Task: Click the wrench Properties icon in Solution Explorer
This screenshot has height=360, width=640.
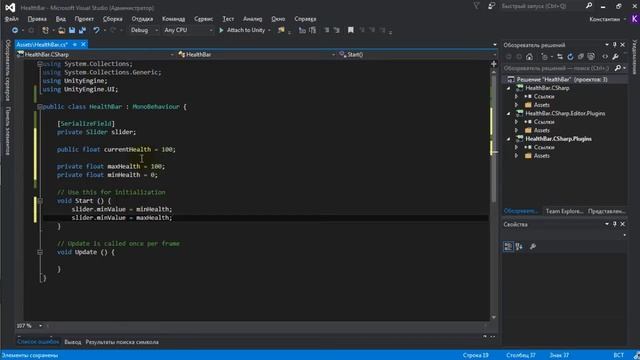Action: (x=616, y=57)
